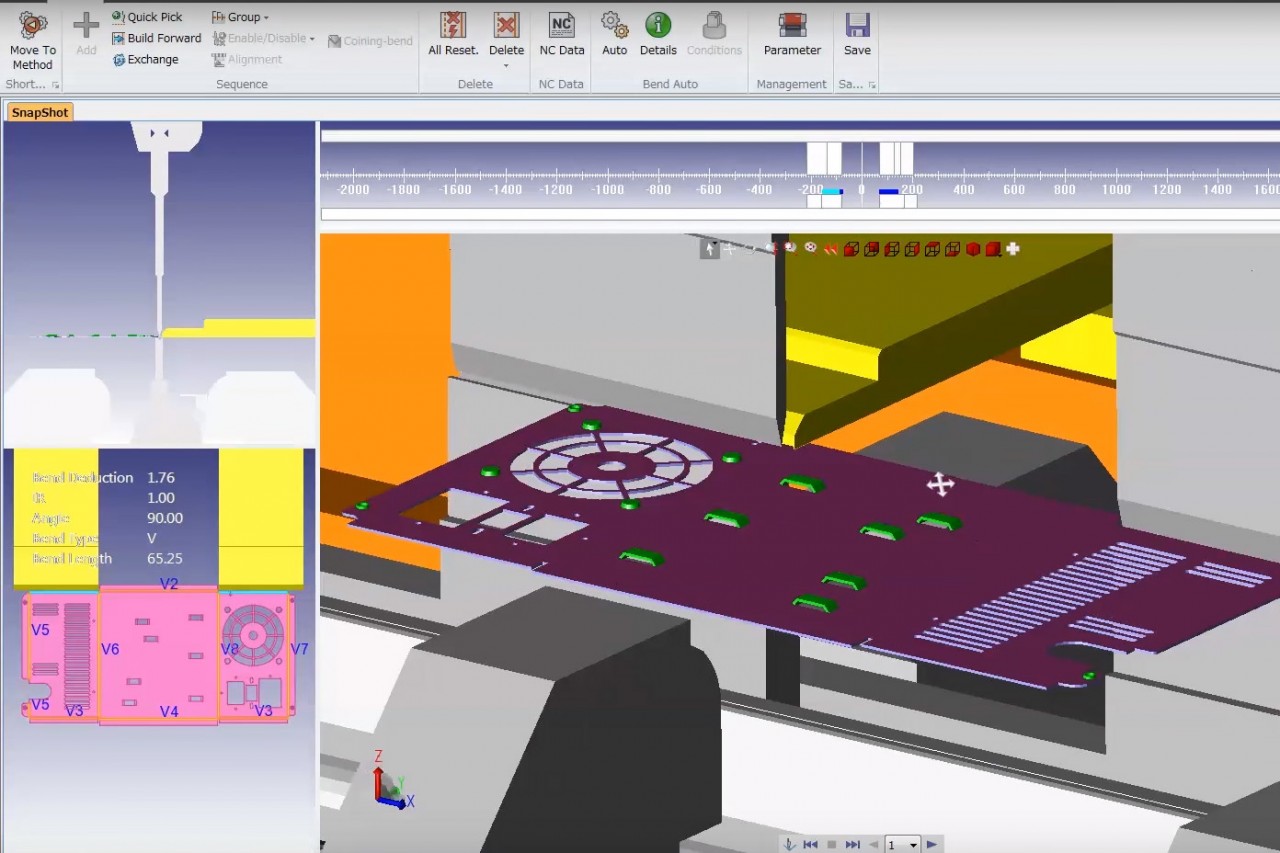1280x853 pixels.
Task: Expand the Delete dropdown arrow
Action: pyautogui.click(x=506, y=66)
